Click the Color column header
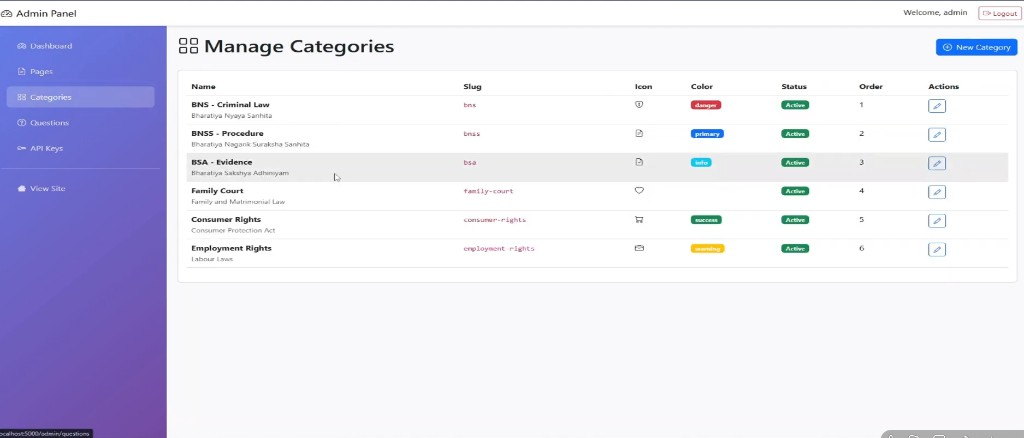 [x=701, y=87]
